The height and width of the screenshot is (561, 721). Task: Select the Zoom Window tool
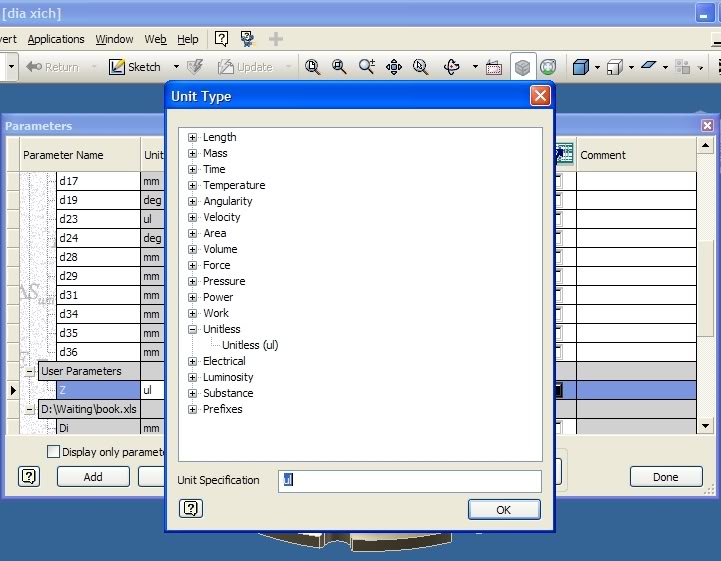click(339, 67)
